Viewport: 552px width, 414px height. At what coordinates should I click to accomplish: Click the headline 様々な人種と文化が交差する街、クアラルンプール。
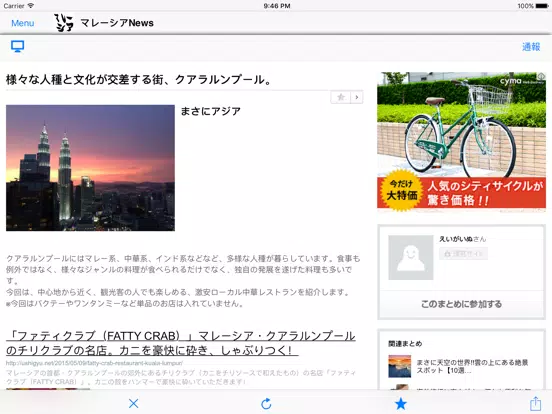click(x=139, y=80)
